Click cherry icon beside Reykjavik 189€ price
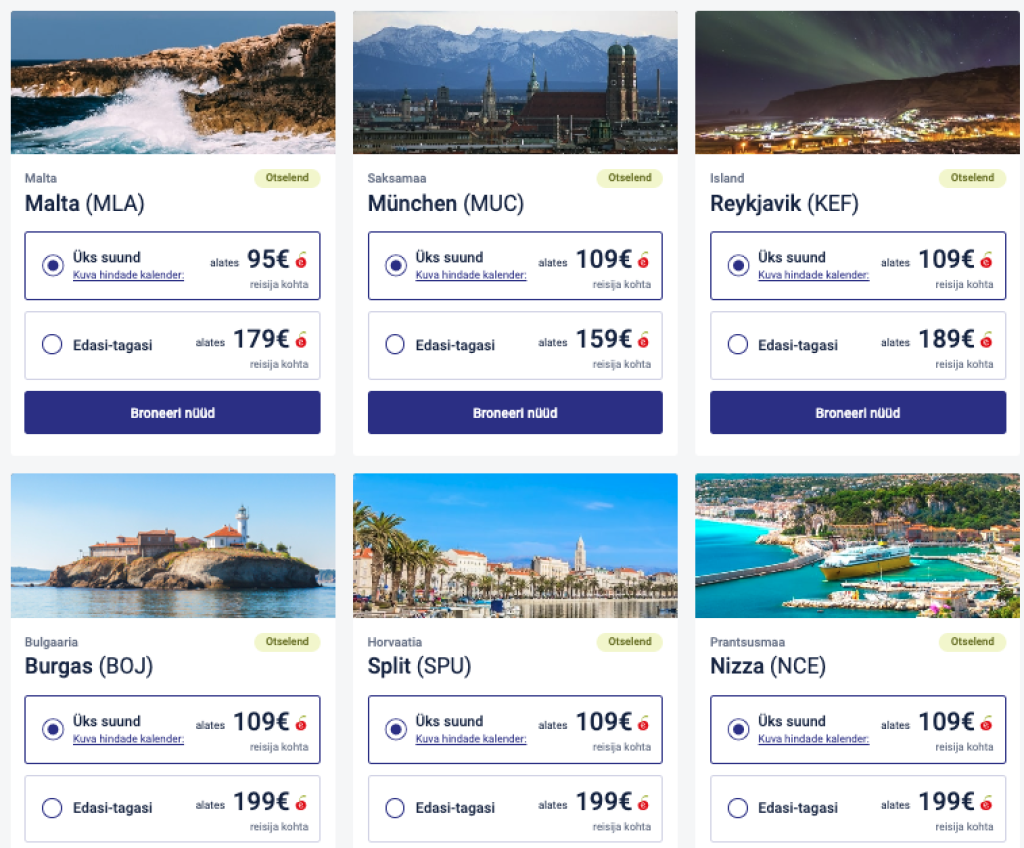 (986, 340)
